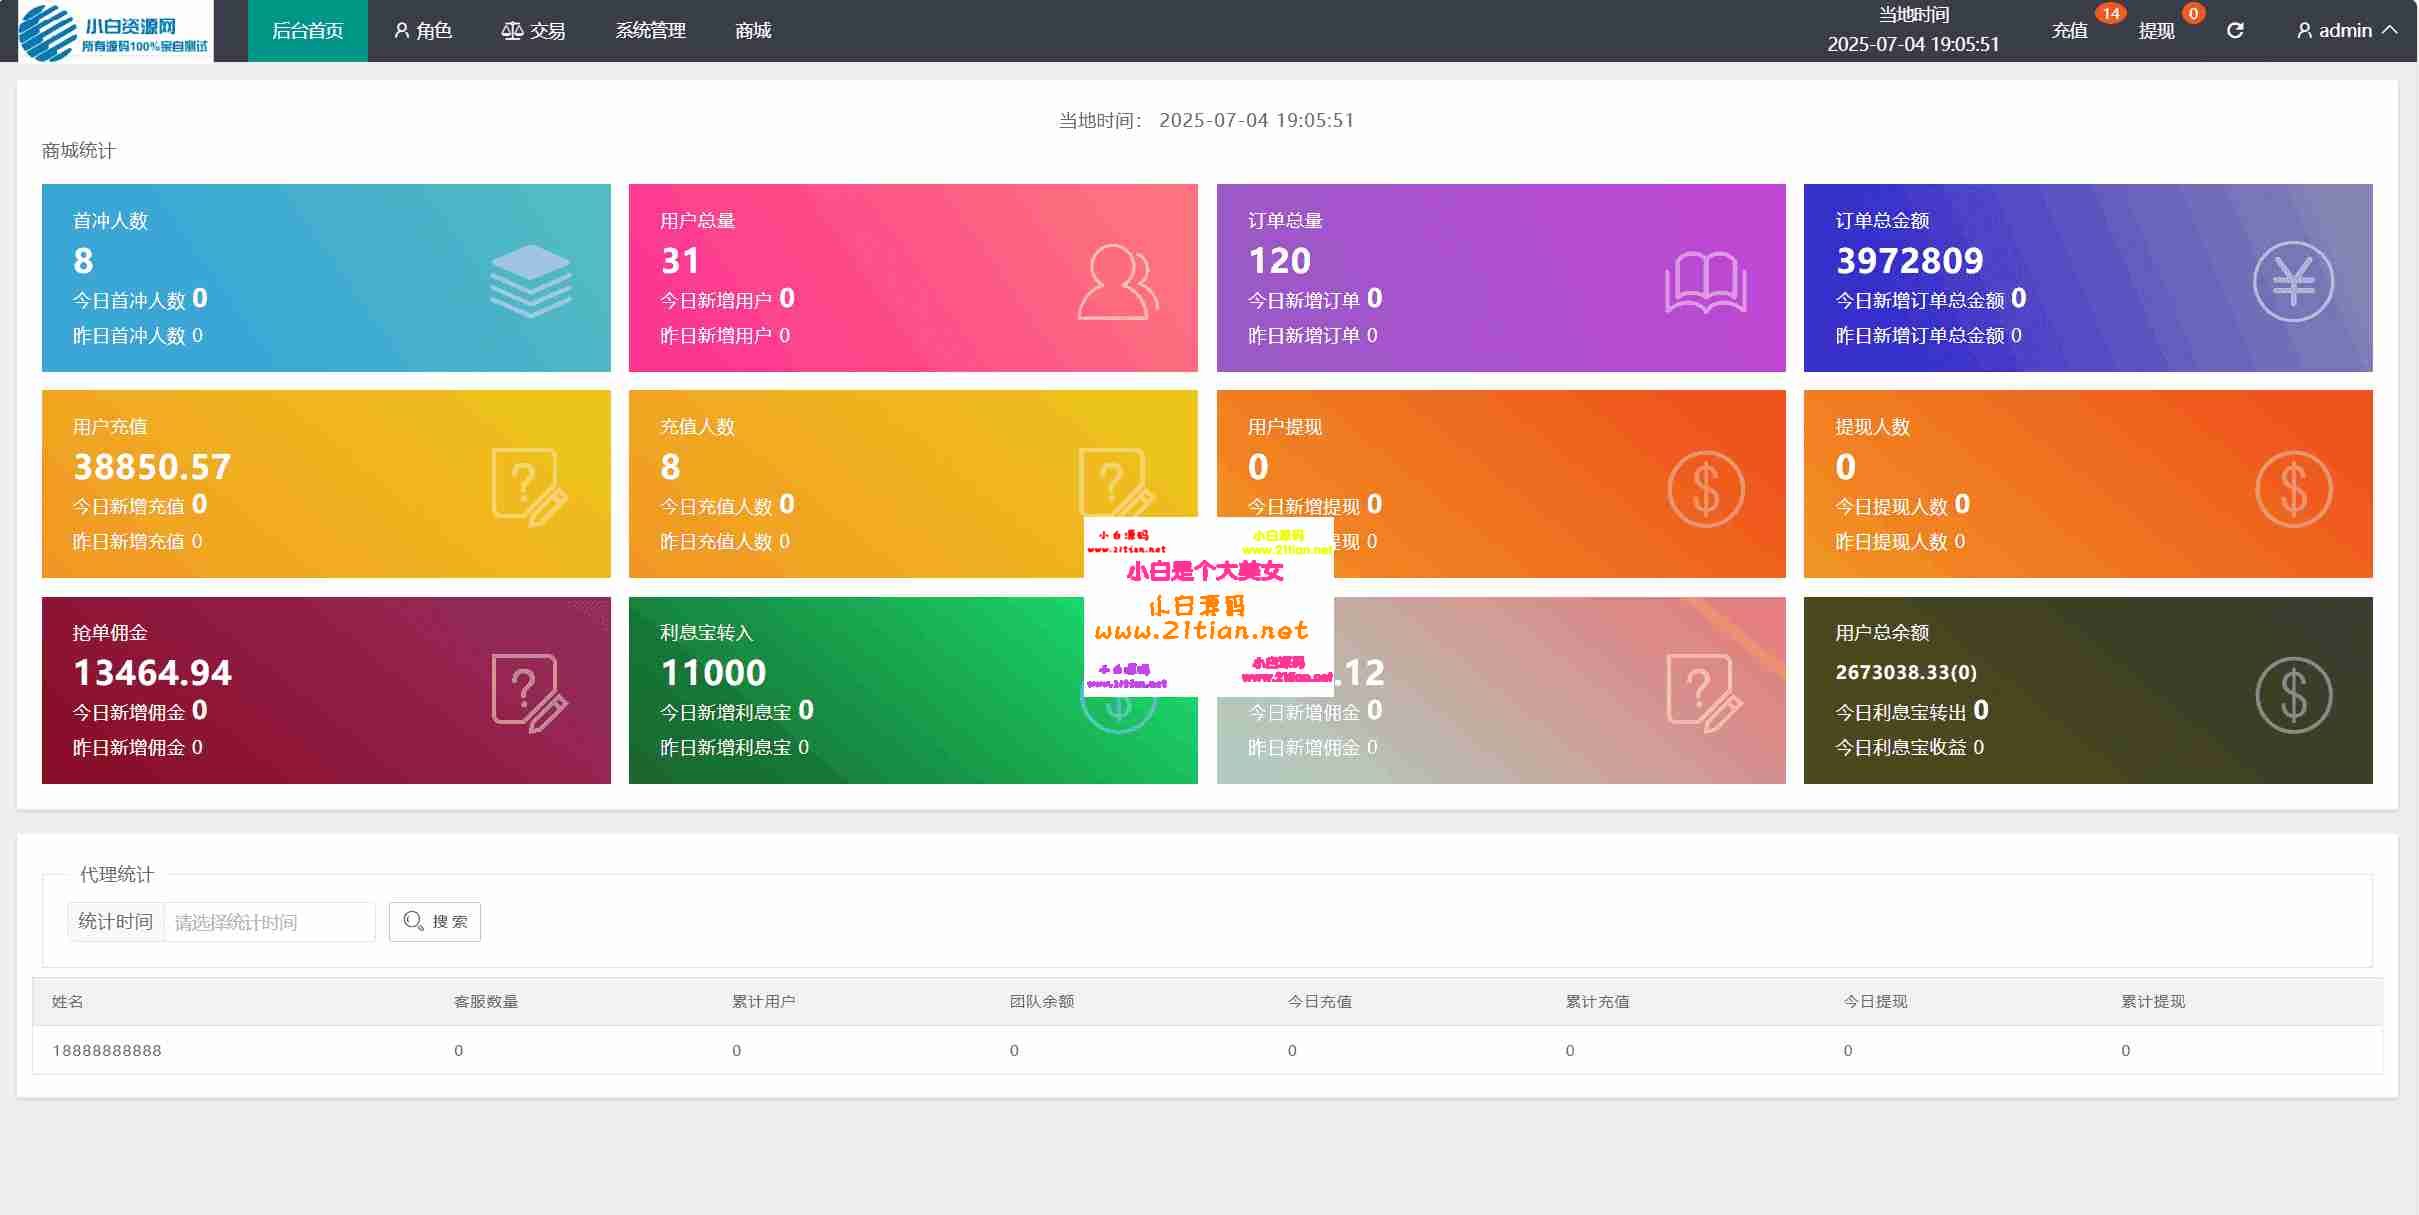Viewport: 2419px width, 1215px height.
Task: Open 充值 notifications with badge 14
Action: [x=2069, y=31]
